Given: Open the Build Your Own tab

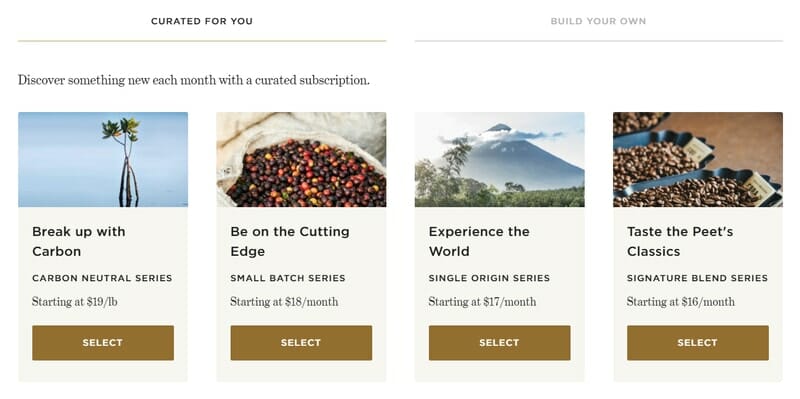Looking at the screenshot, I should click(598, 21).
